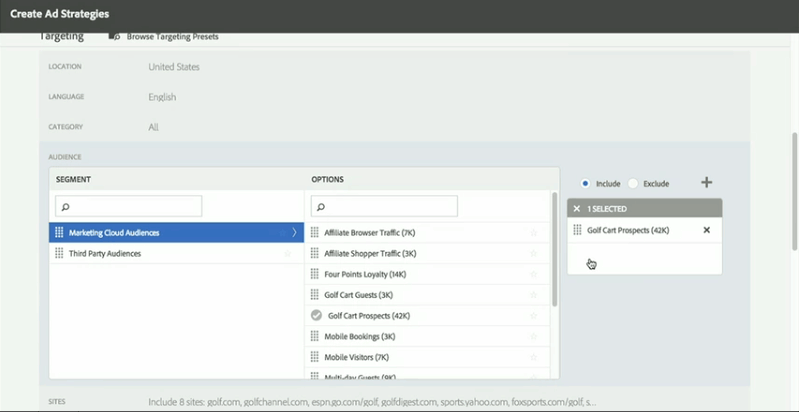Click grid icon of Affiliate Browser Traffic

[x=315, y=233]
